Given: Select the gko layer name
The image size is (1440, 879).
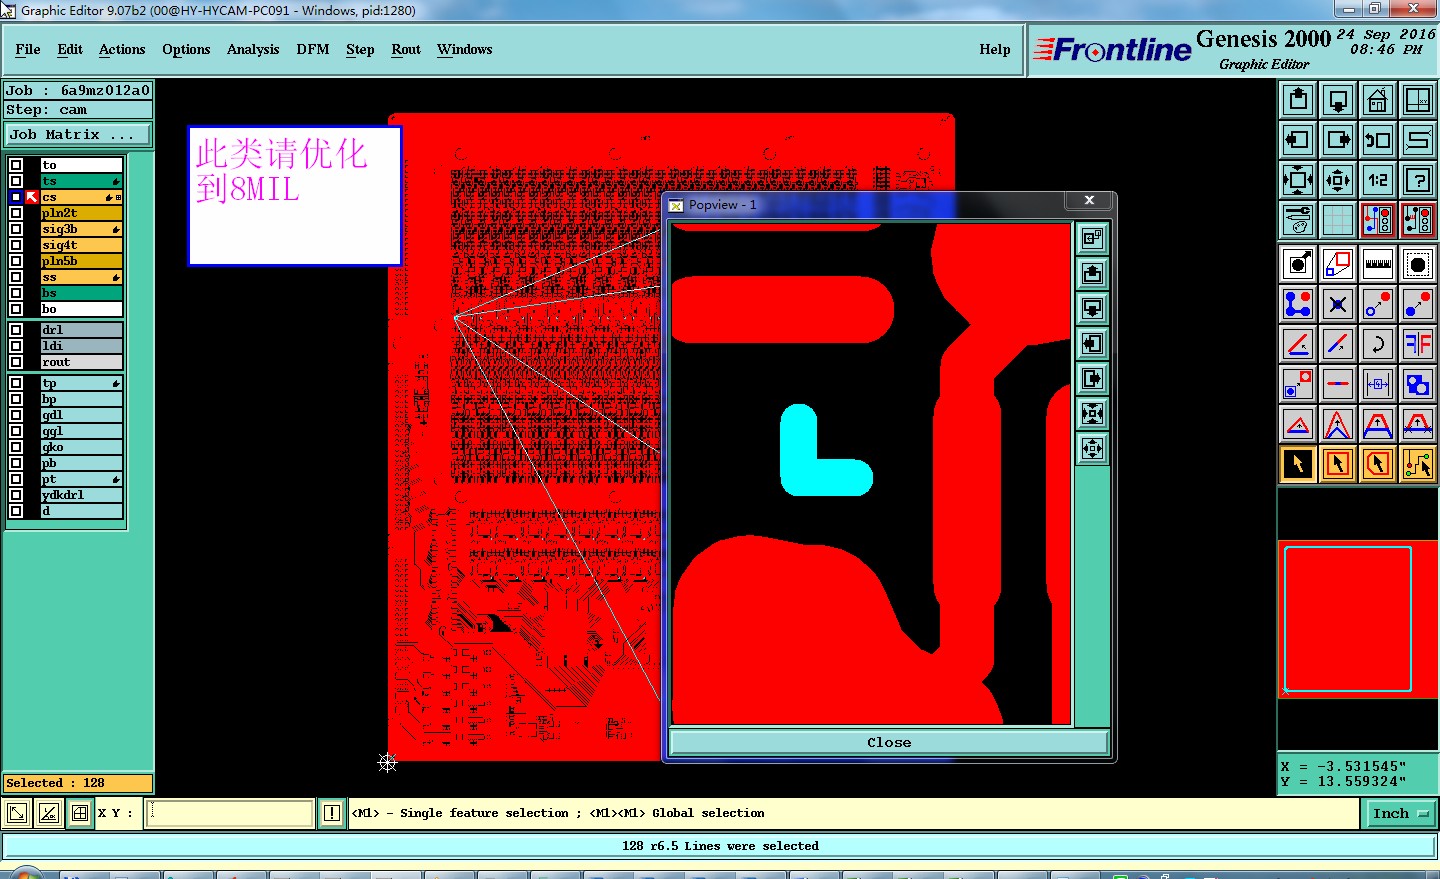Looking at the screenshot, I should pyautogui.click(x=81, y=447).
